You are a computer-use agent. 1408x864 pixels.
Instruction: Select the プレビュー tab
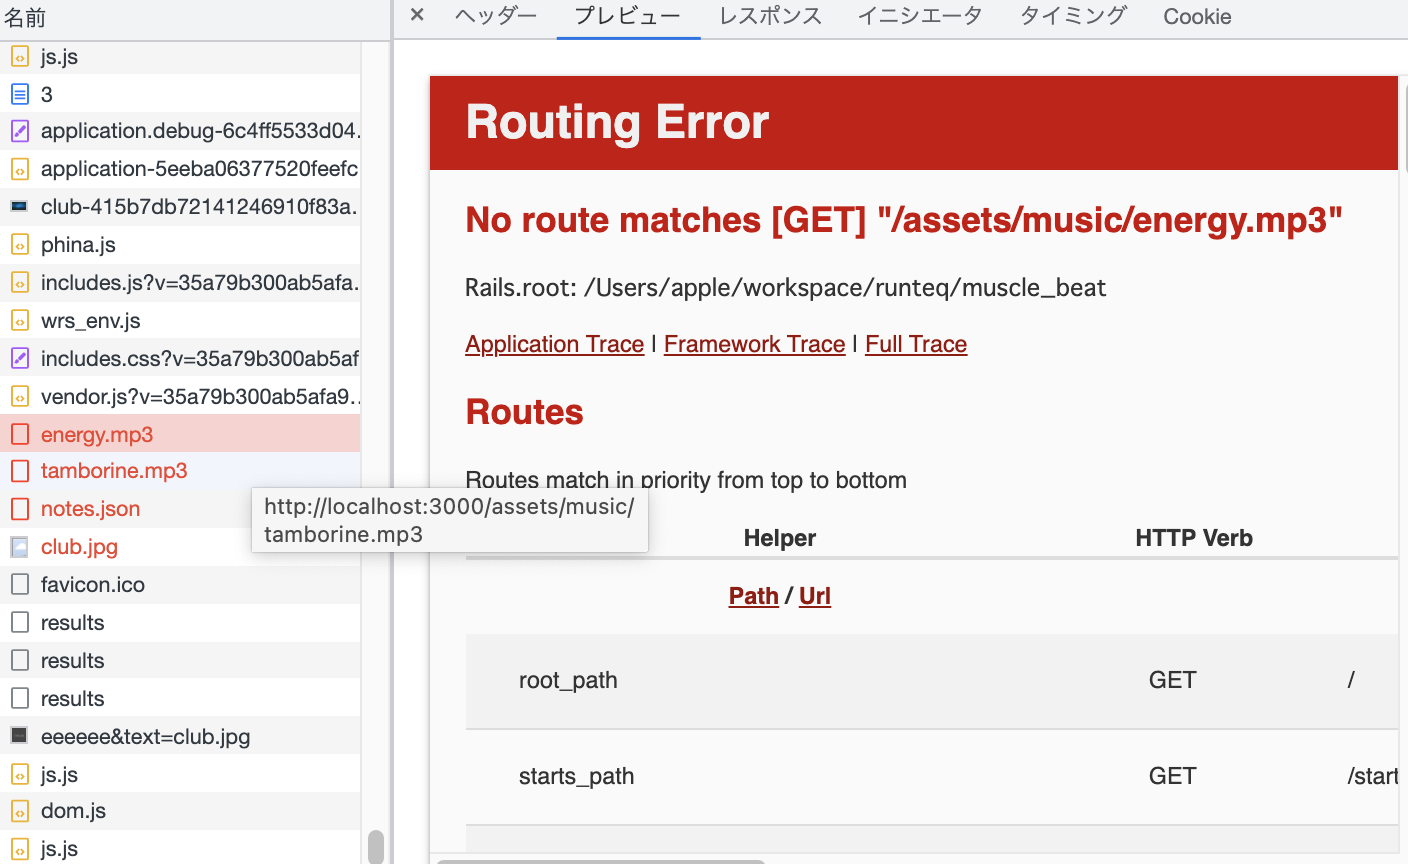[628, 16]
